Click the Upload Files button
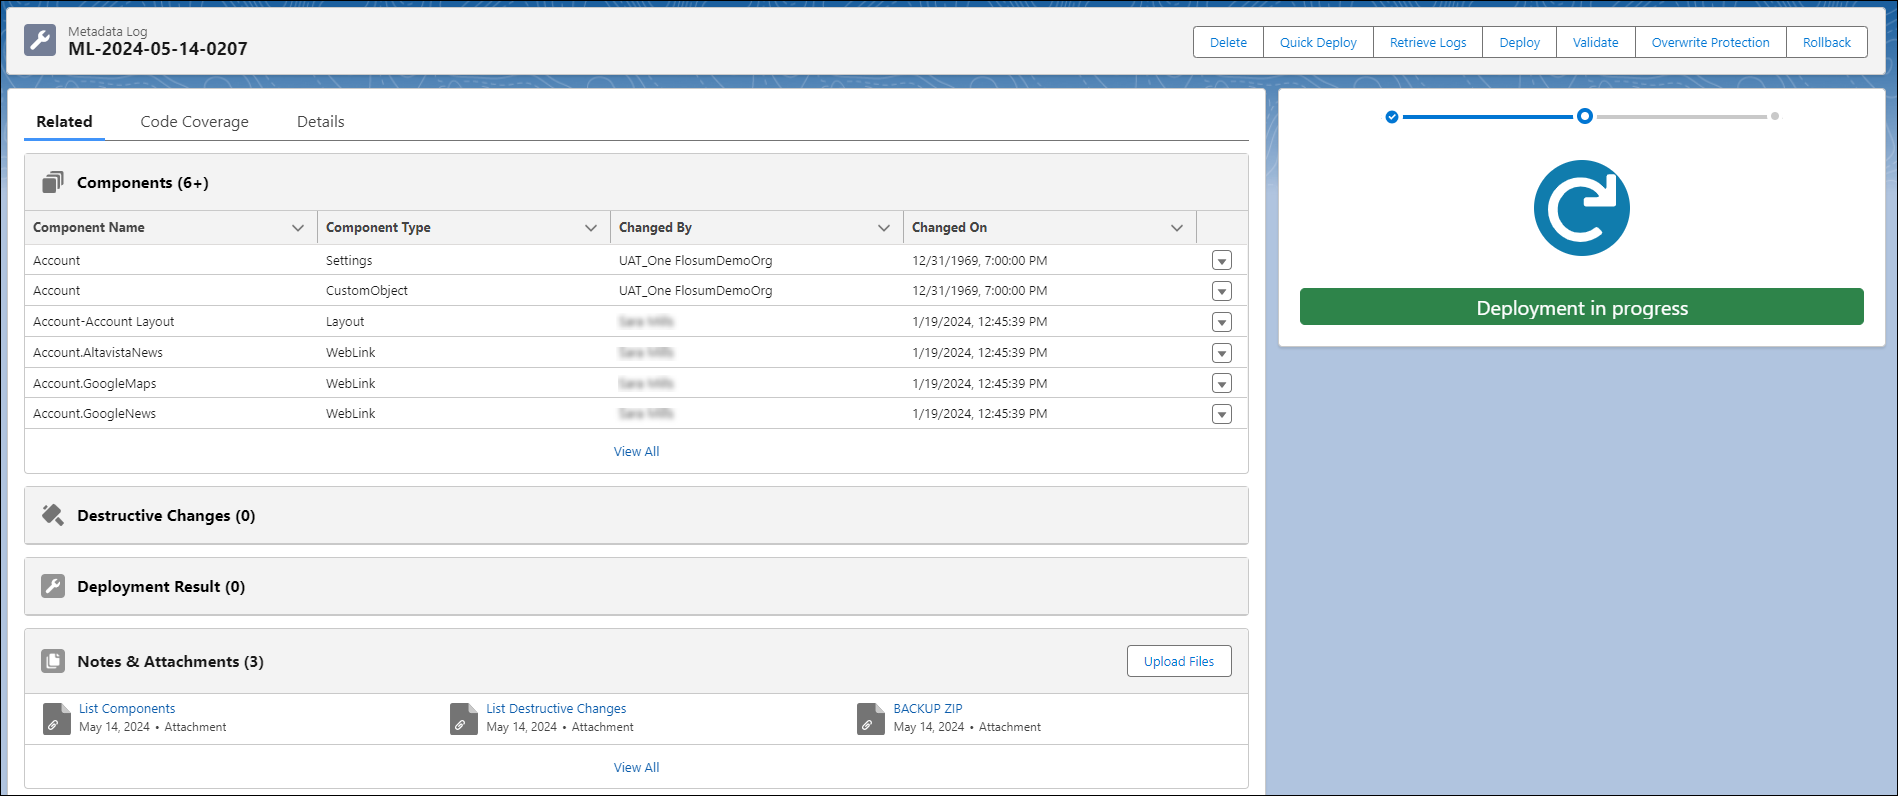 (1179, 661)
